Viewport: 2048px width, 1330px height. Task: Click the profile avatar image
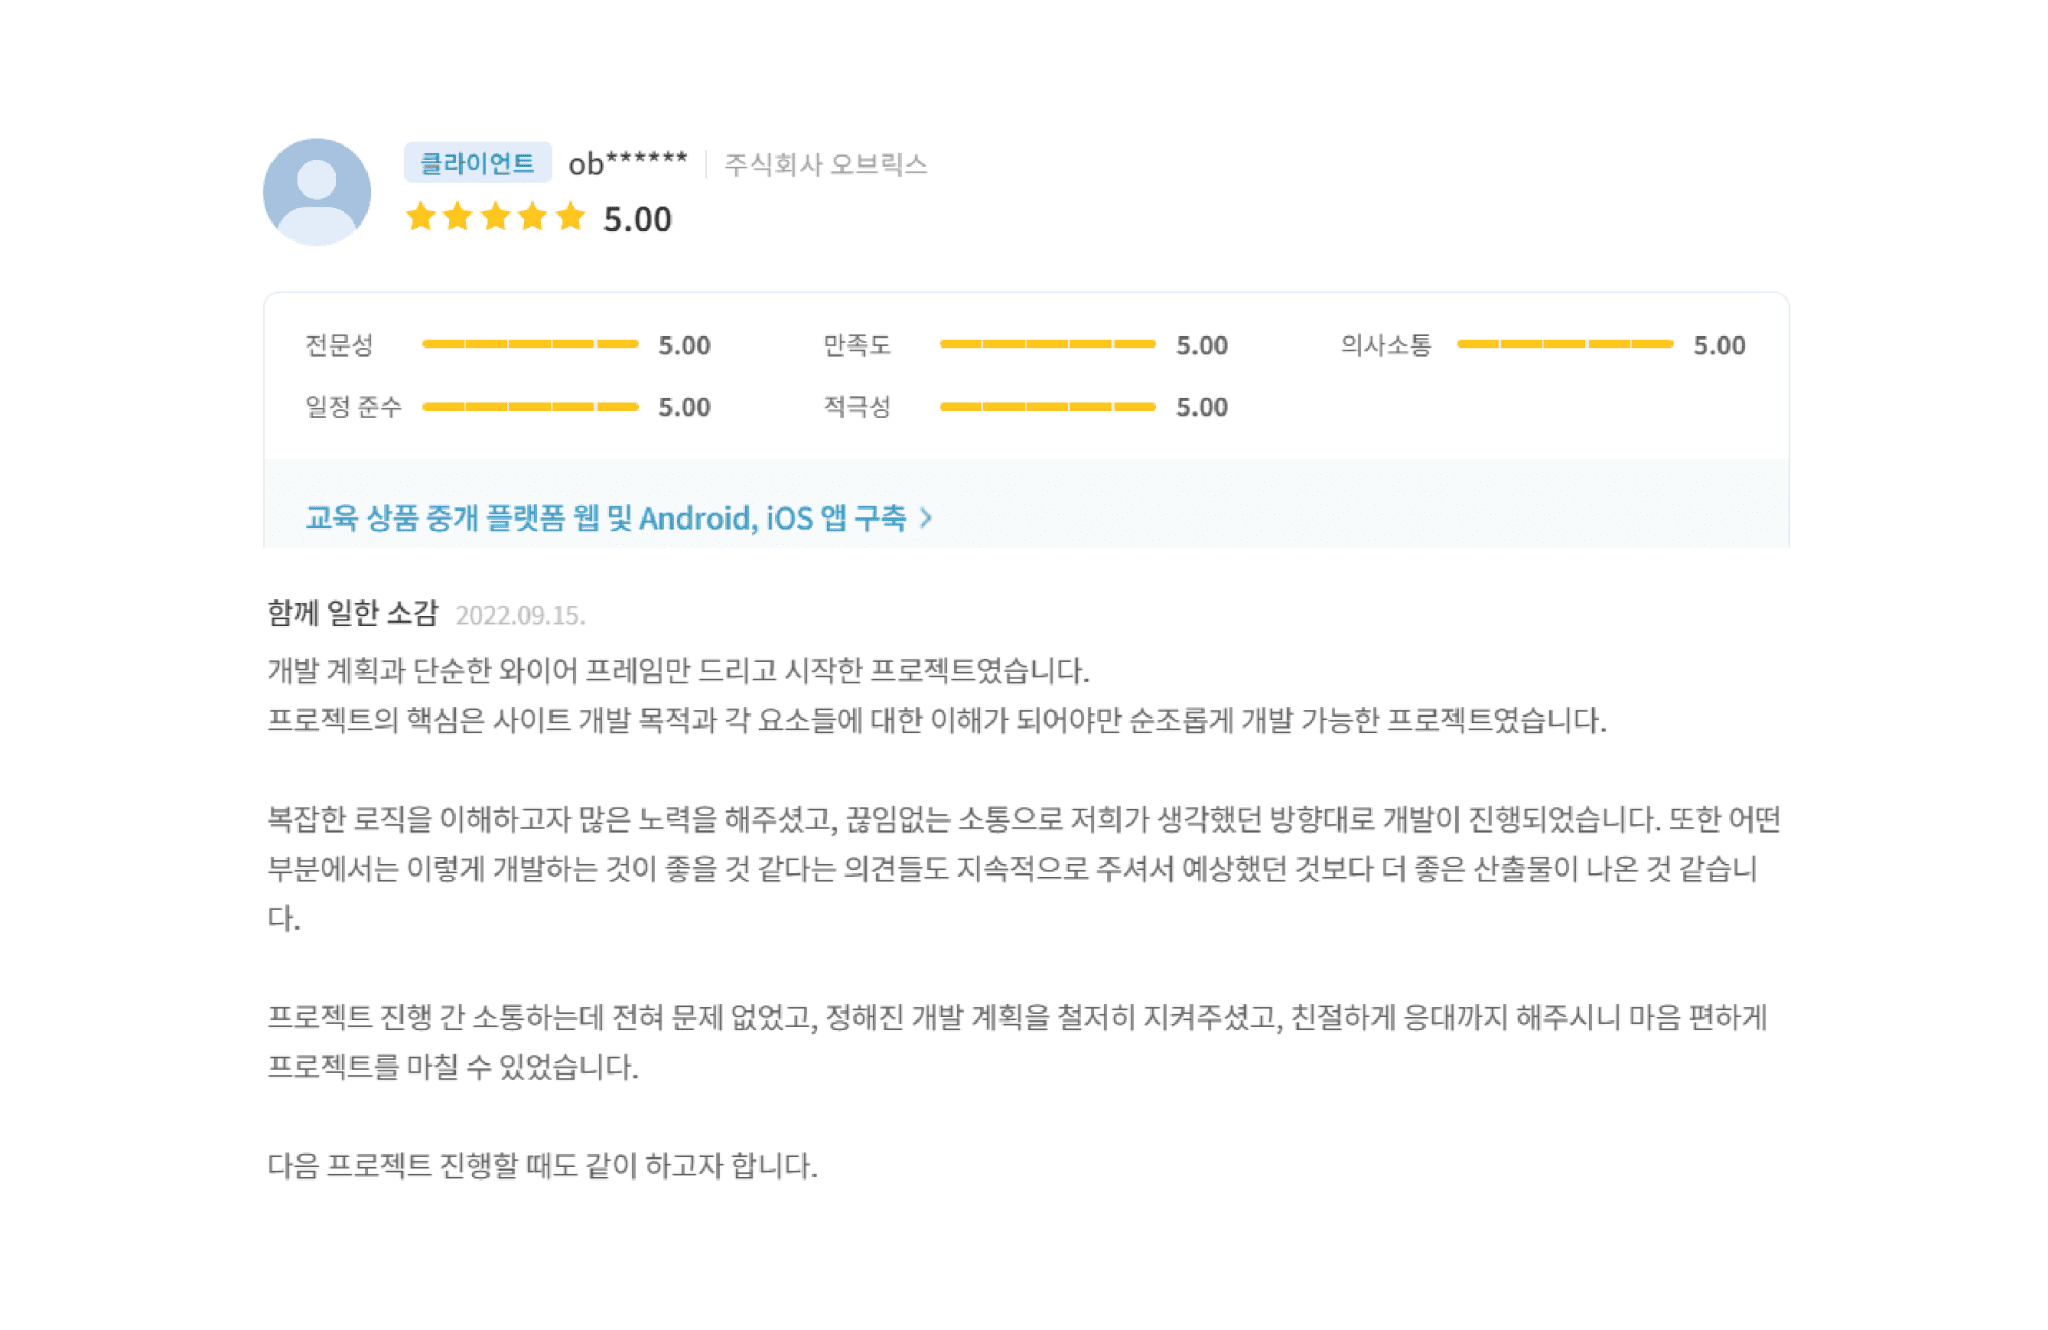(x=316, y=190)
